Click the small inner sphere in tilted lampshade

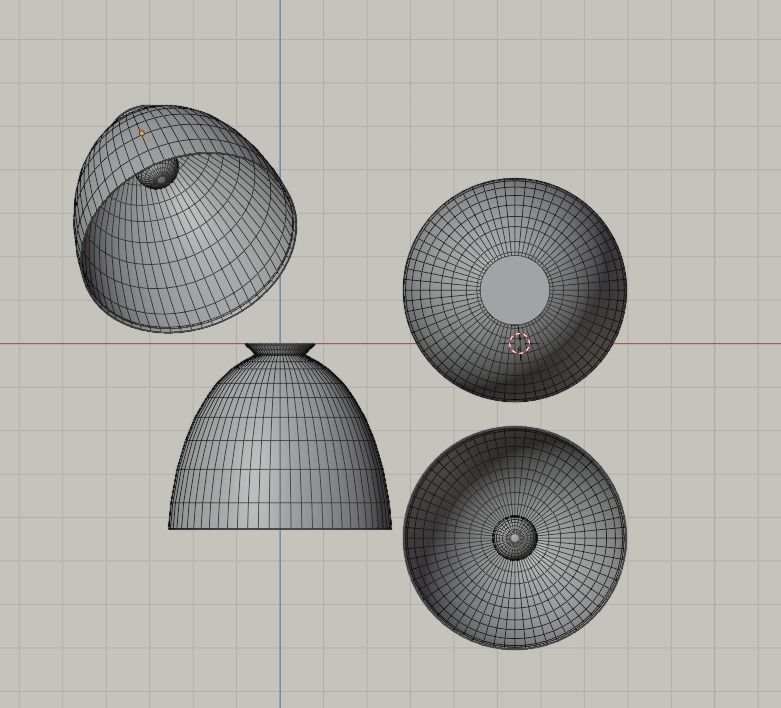click(x=157, y=173)
